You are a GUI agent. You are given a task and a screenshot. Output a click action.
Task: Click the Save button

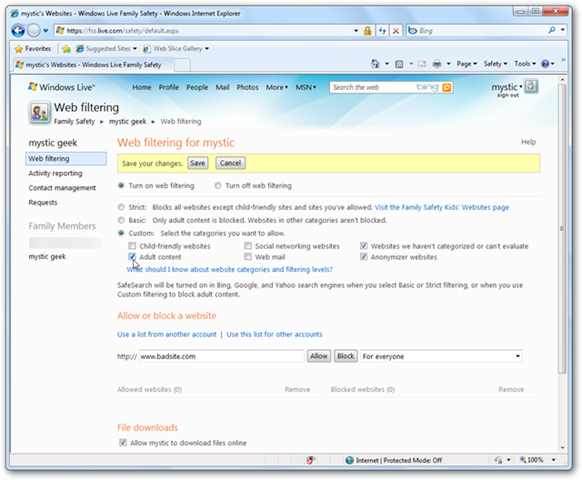[197, 163]
